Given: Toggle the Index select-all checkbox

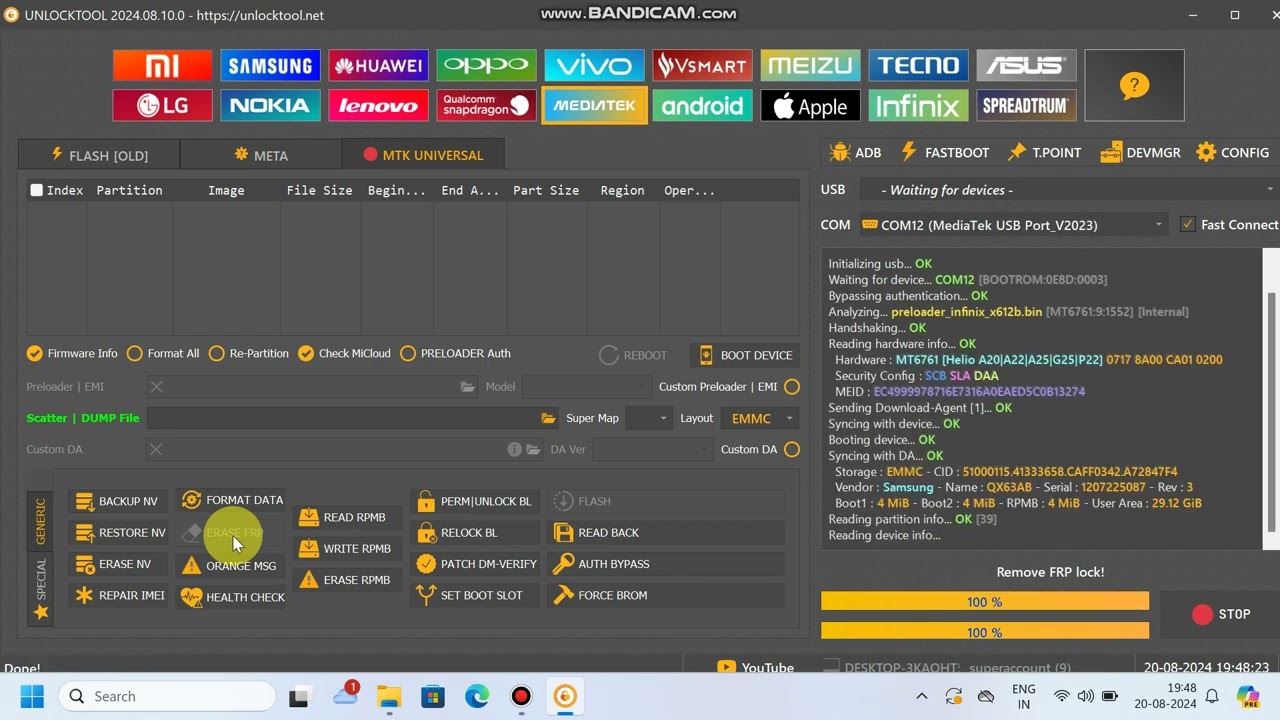Looking at the screenshot, I should pyautogui.click(x=37, y=190).
